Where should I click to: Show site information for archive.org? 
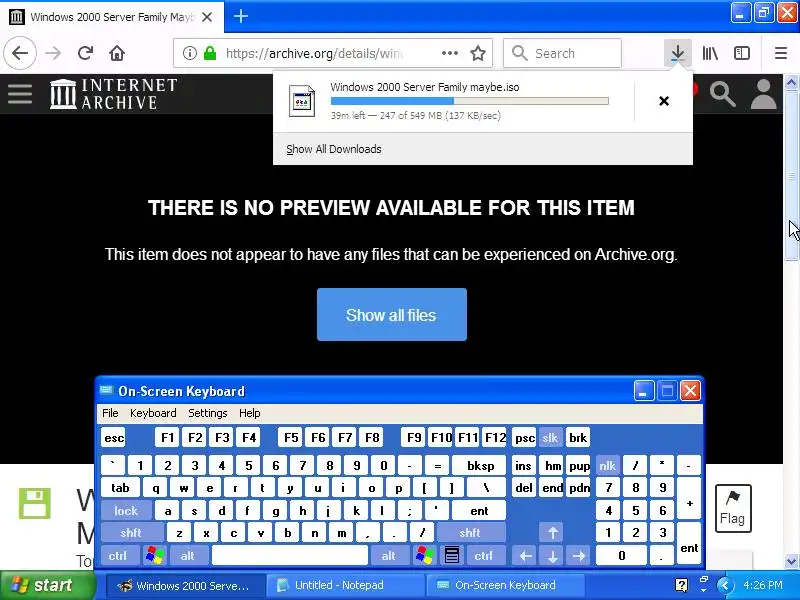[x=189, y=53]
